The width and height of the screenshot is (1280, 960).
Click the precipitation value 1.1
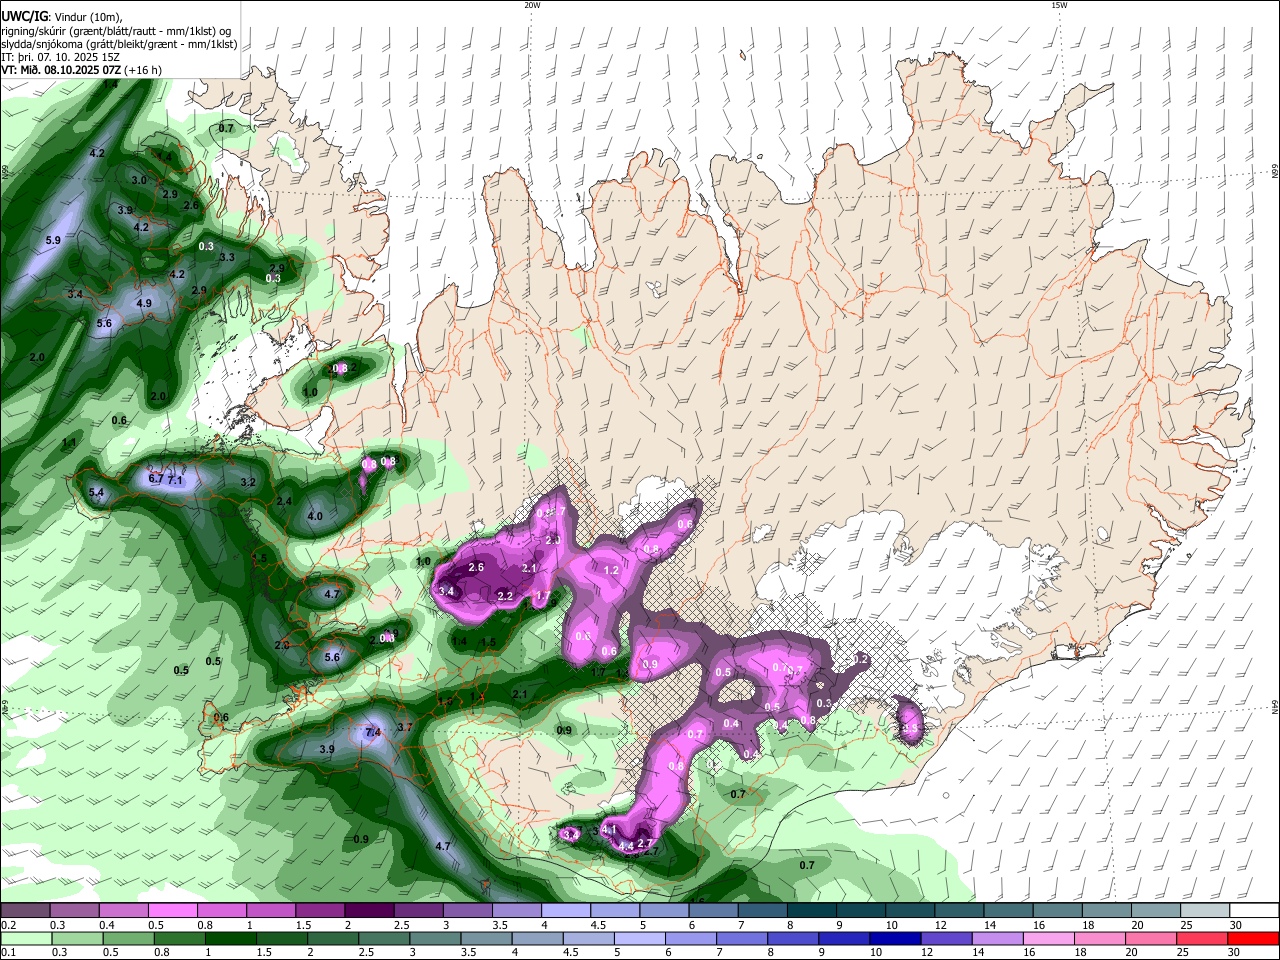coord(69,443)
